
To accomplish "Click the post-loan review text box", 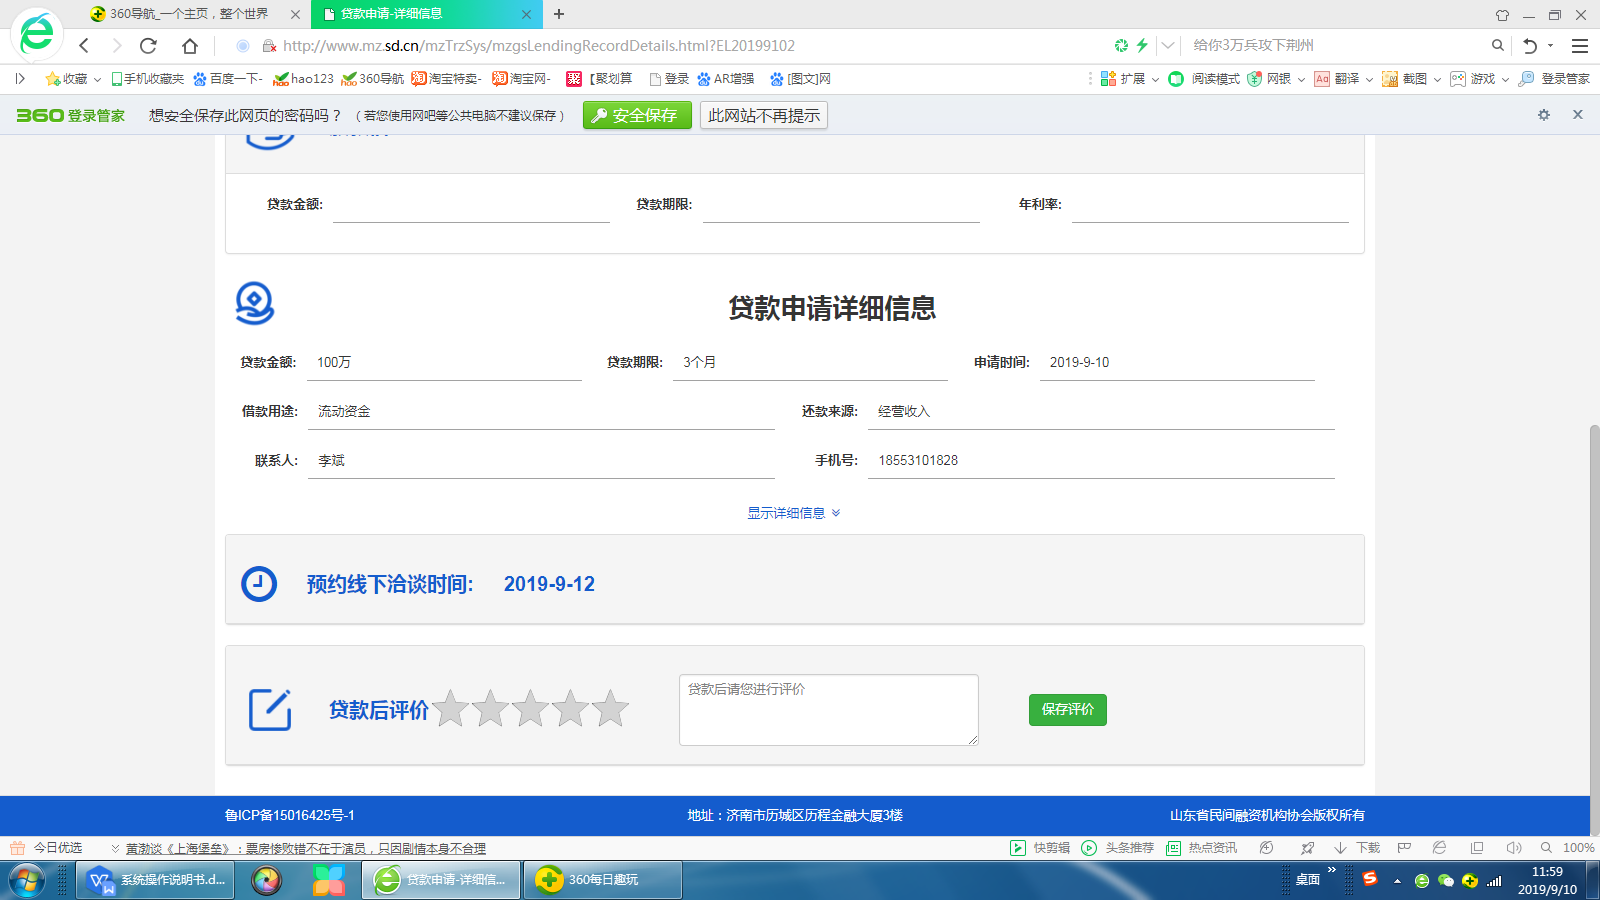I will (x=828, y=709).
